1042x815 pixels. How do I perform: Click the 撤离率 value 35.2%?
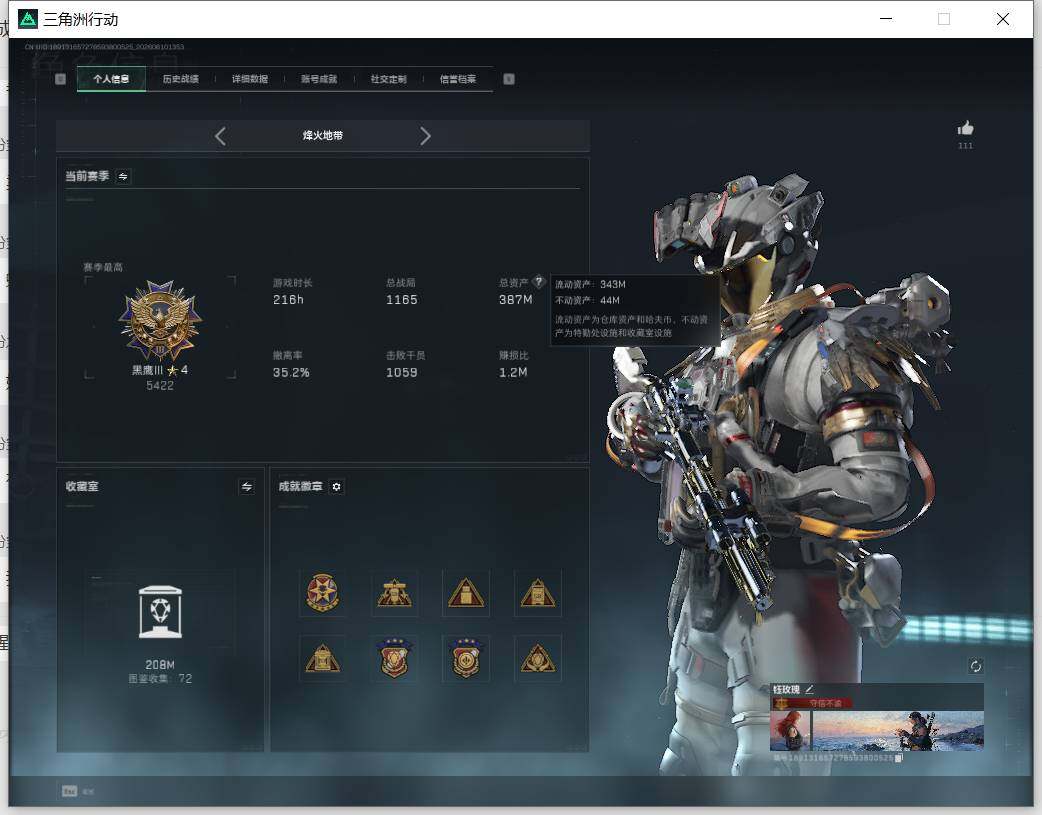[x=291, y=372]
